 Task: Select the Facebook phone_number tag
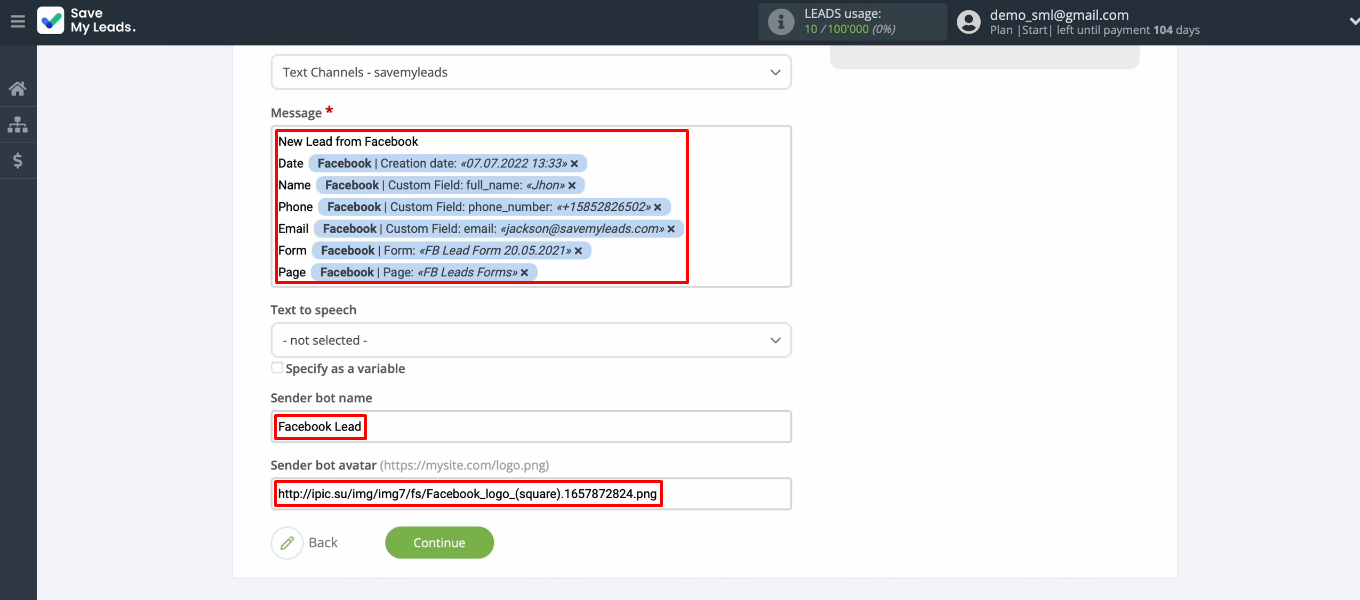[x=494, y=207]
